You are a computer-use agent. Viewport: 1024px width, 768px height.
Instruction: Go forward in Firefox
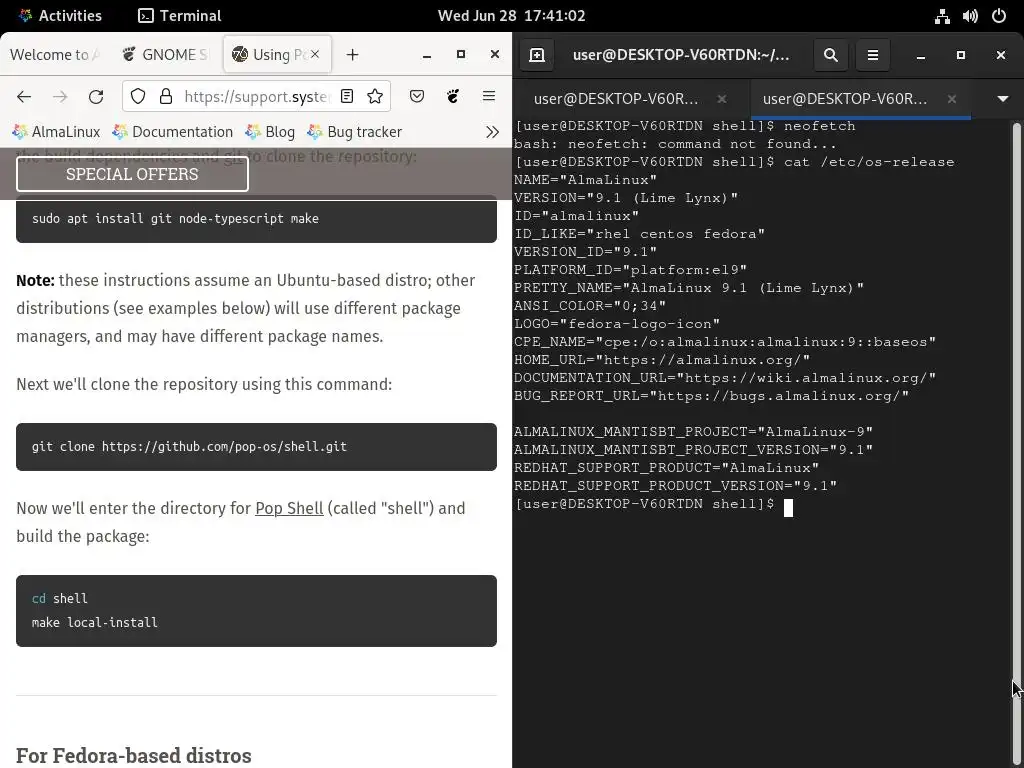[60, 97]
